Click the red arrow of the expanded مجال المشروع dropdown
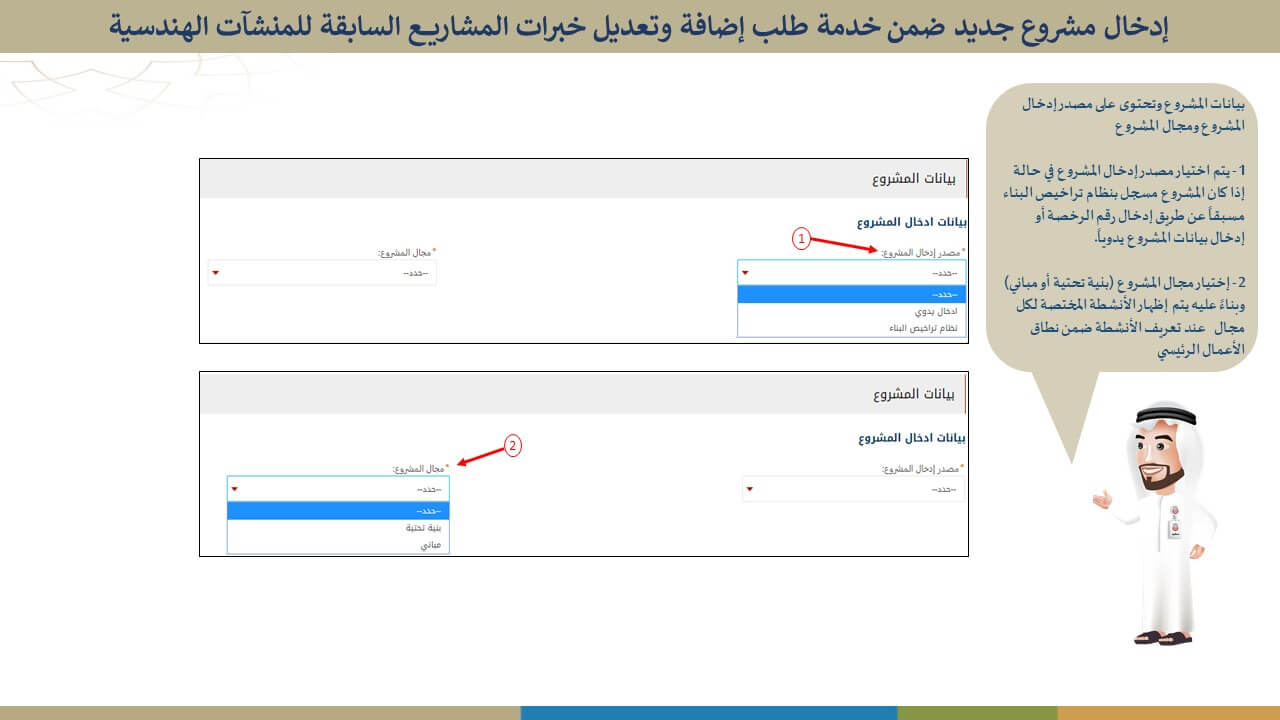 235,489
